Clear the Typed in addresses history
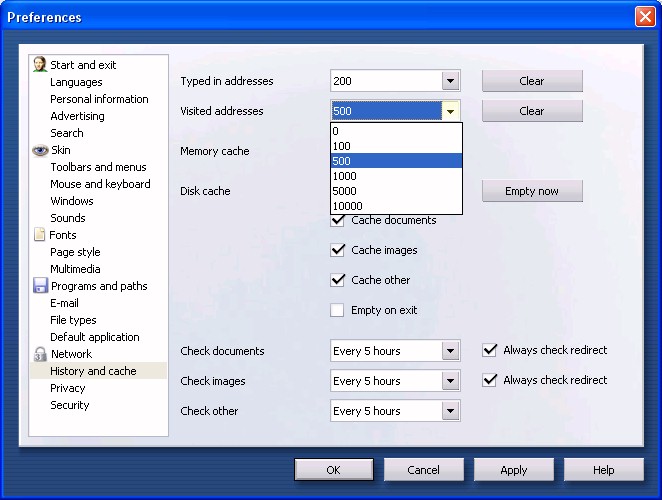662x500 pixels. (532, 81)
